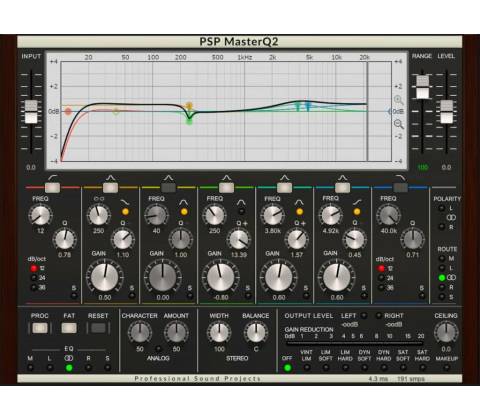Click the RESET button

pos(98,328)
